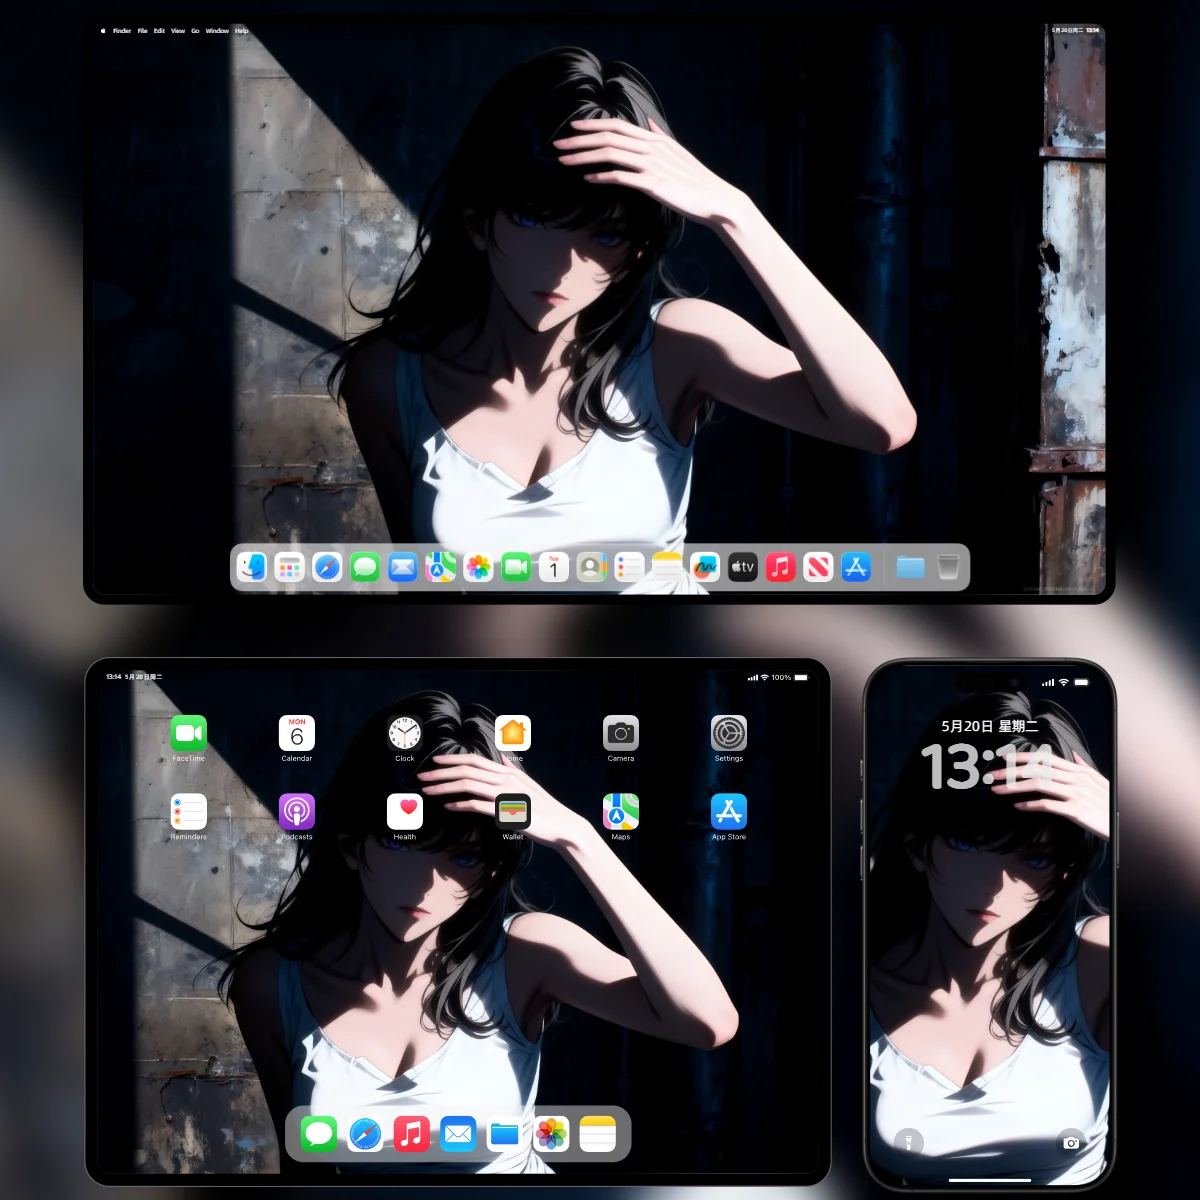The image size is (1200, 1200).
Task: Open Podcasts on the iPad home screen
Action: click(x=297, y=812)
